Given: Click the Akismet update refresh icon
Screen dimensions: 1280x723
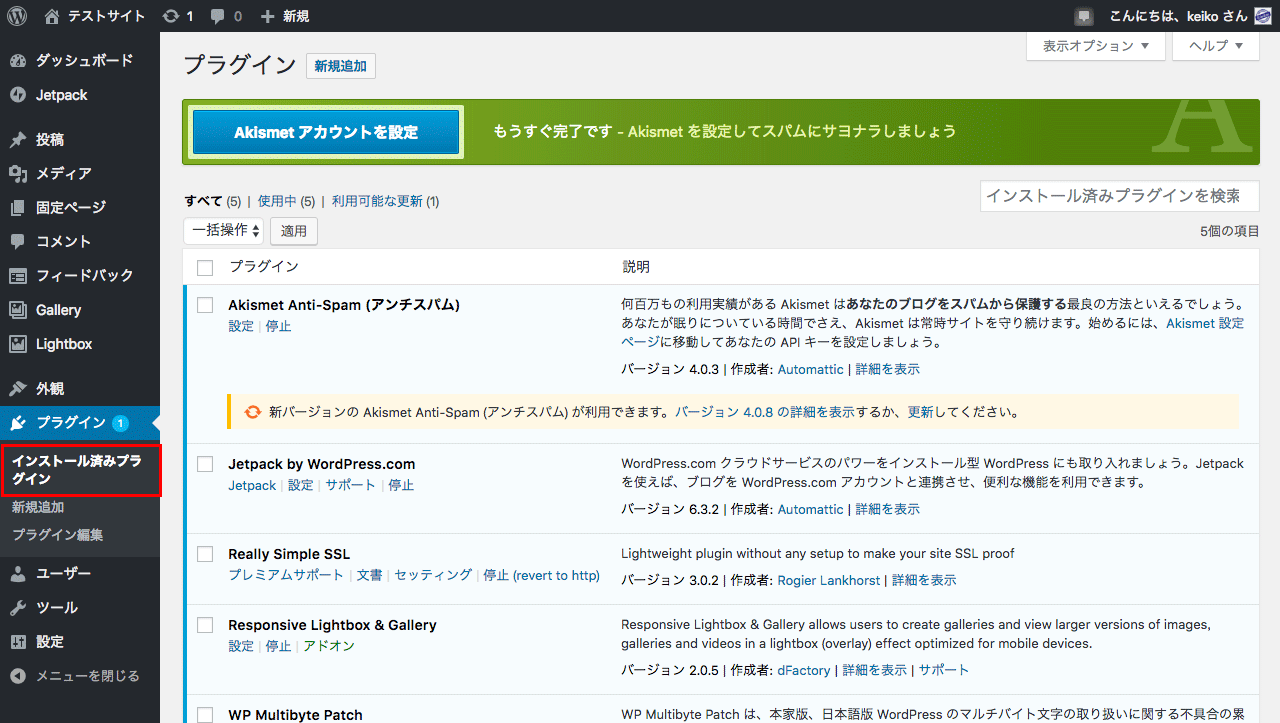Looking at the screenshot, I should (253, 411).
